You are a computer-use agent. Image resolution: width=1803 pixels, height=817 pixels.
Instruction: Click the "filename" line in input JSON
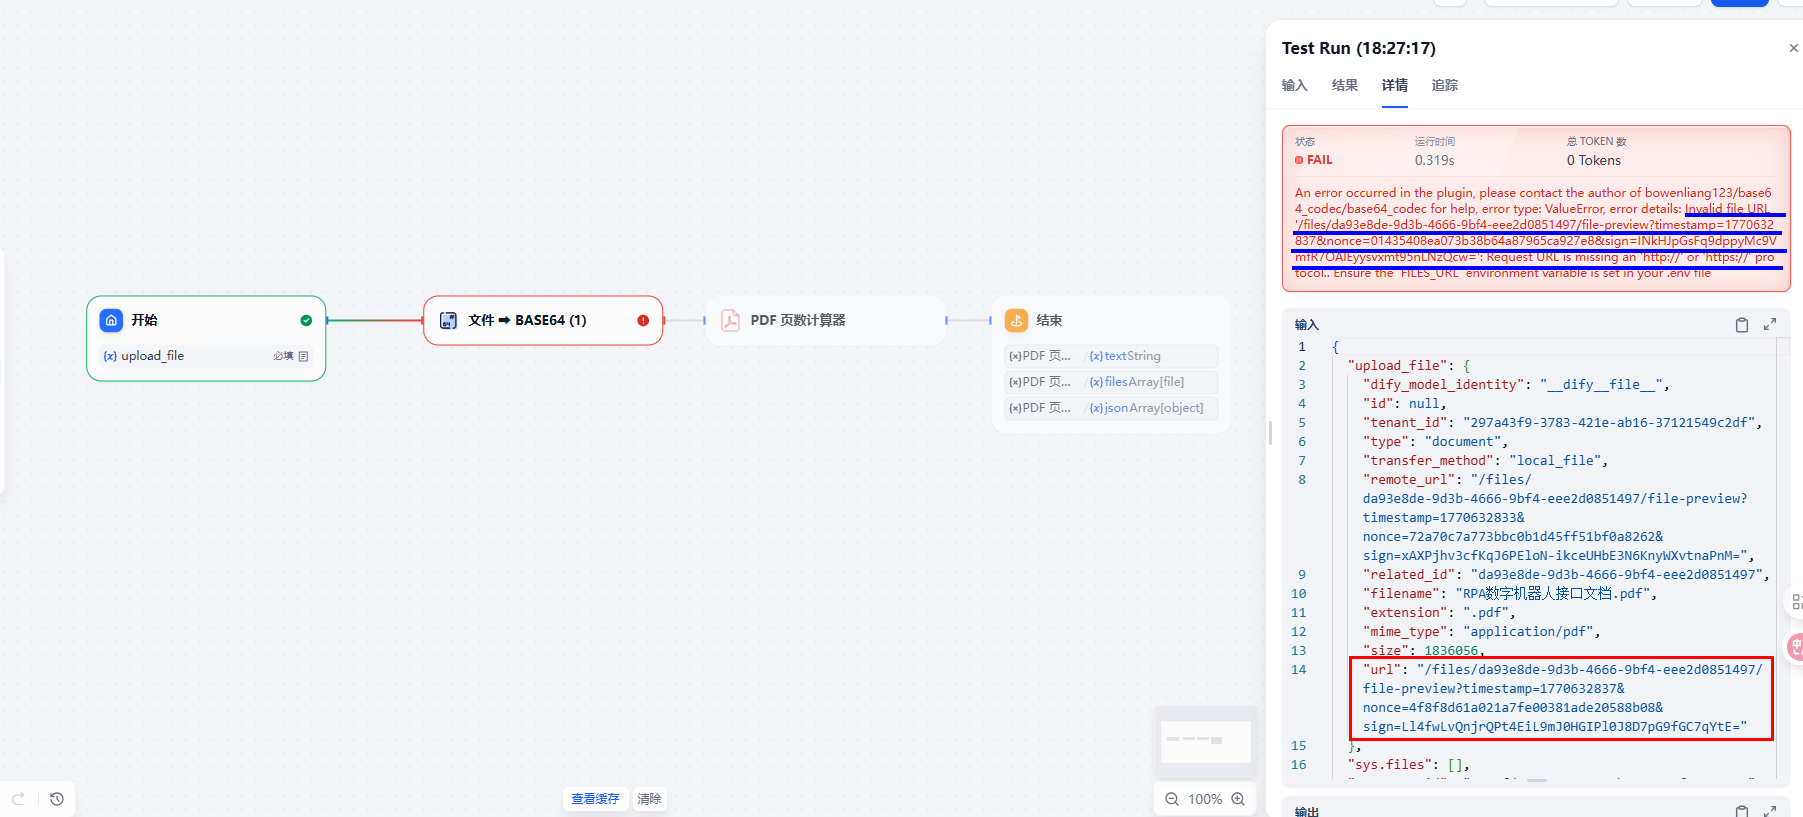coord(1510,594)
